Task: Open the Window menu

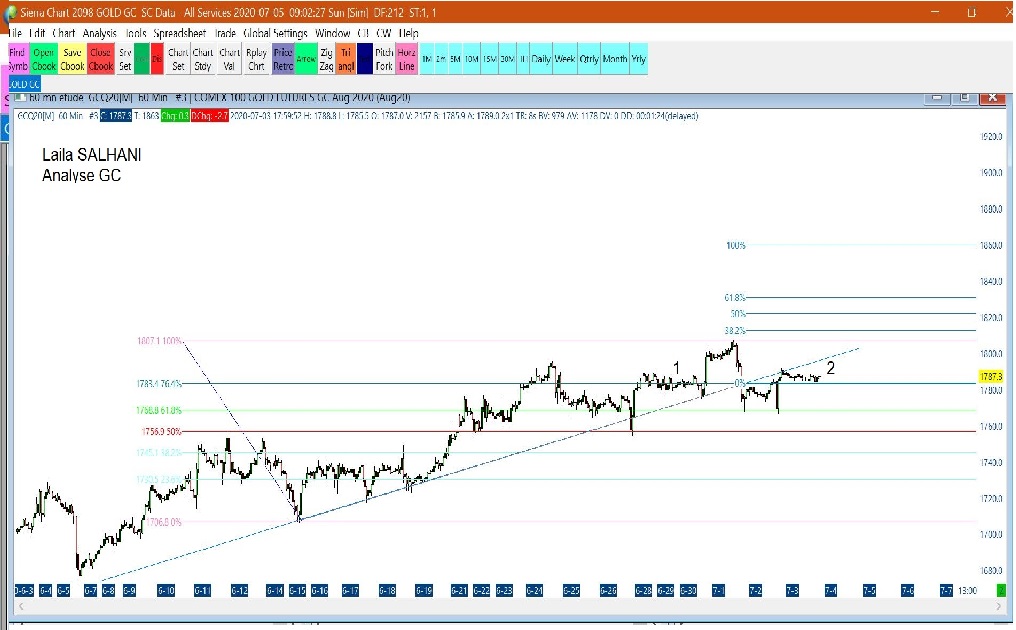Action: [x=332, y=33]
